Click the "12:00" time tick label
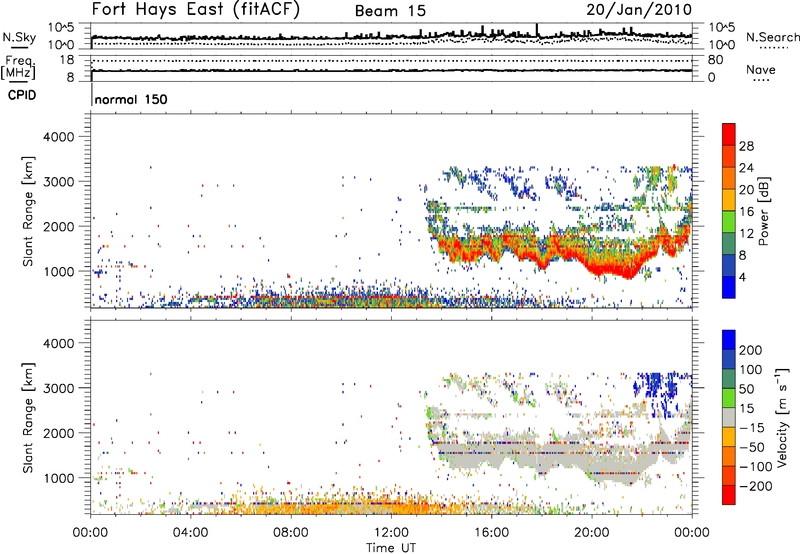This screenshot has width=800, height=554. pos(391,533)
